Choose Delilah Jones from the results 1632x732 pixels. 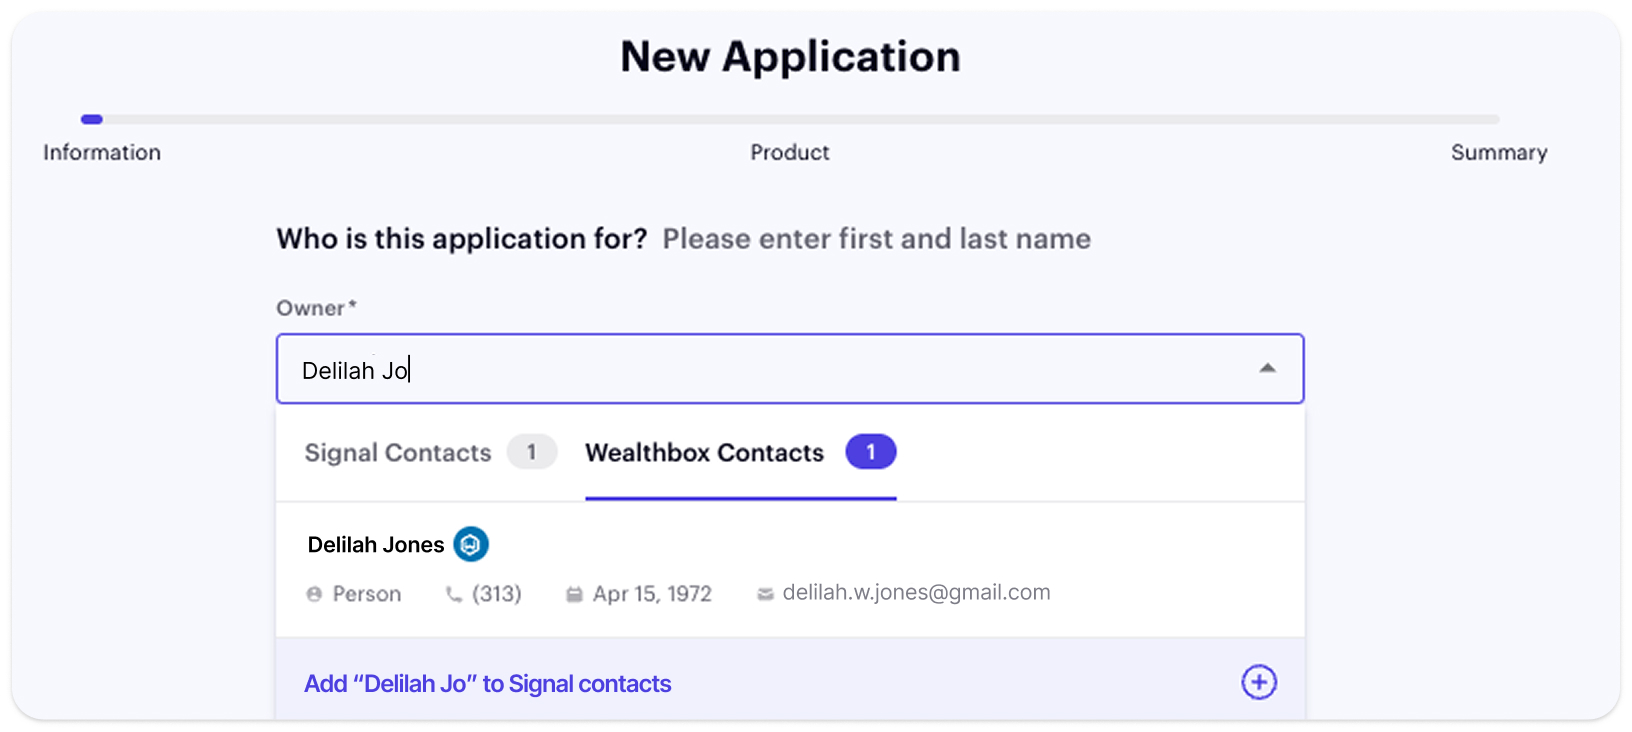(376, 545)
